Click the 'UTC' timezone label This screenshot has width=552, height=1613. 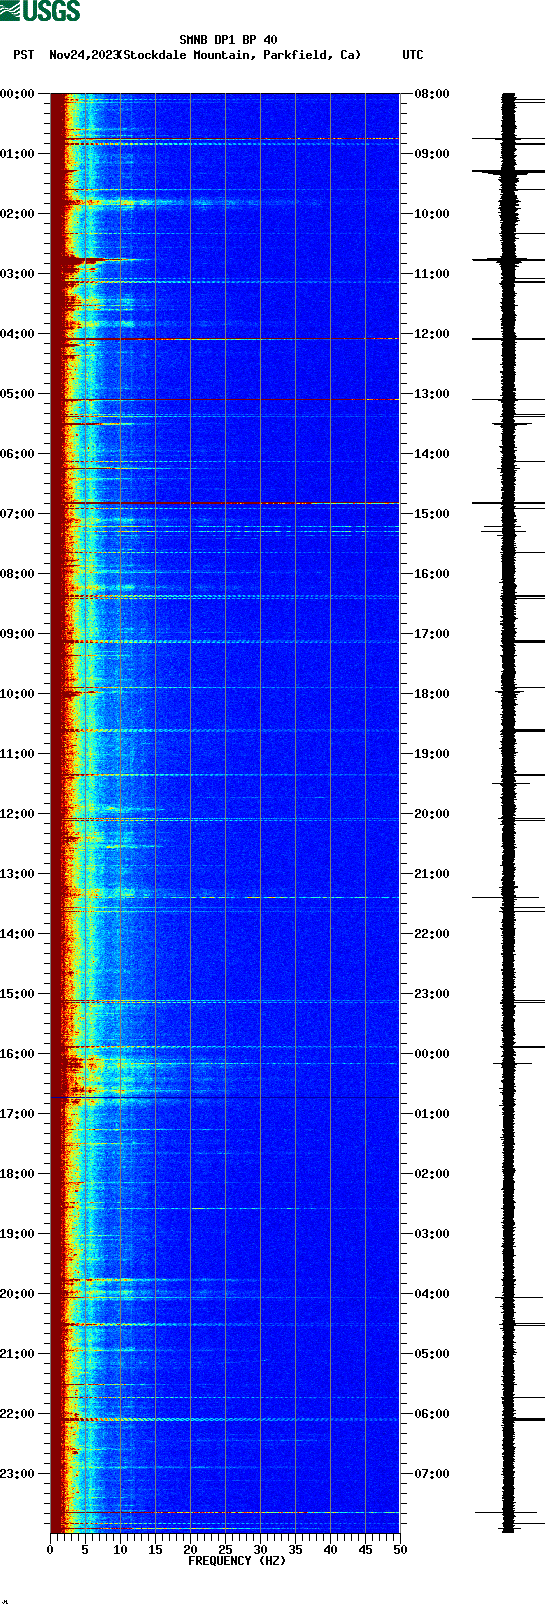pyautogui.click(x=413, y=55)
